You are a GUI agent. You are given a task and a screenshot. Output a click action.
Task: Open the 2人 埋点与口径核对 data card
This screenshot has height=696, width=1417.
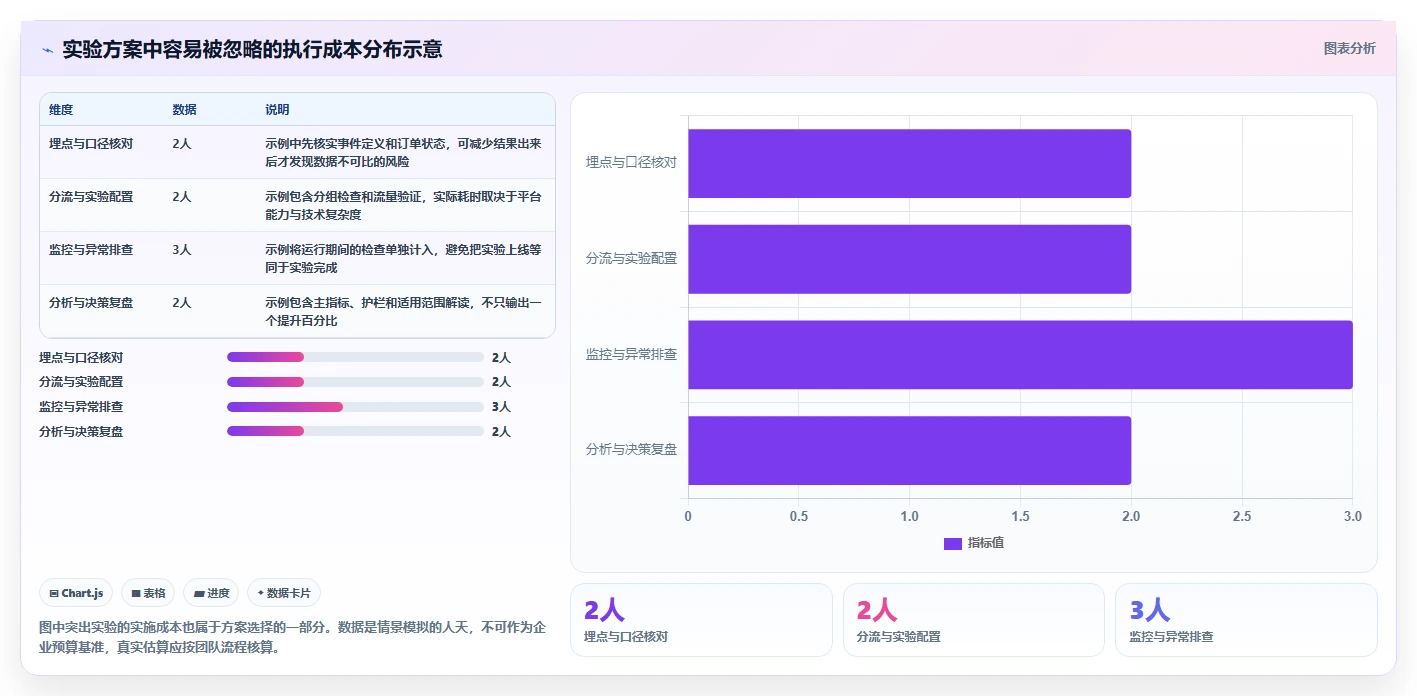click(x=701, y=620)
